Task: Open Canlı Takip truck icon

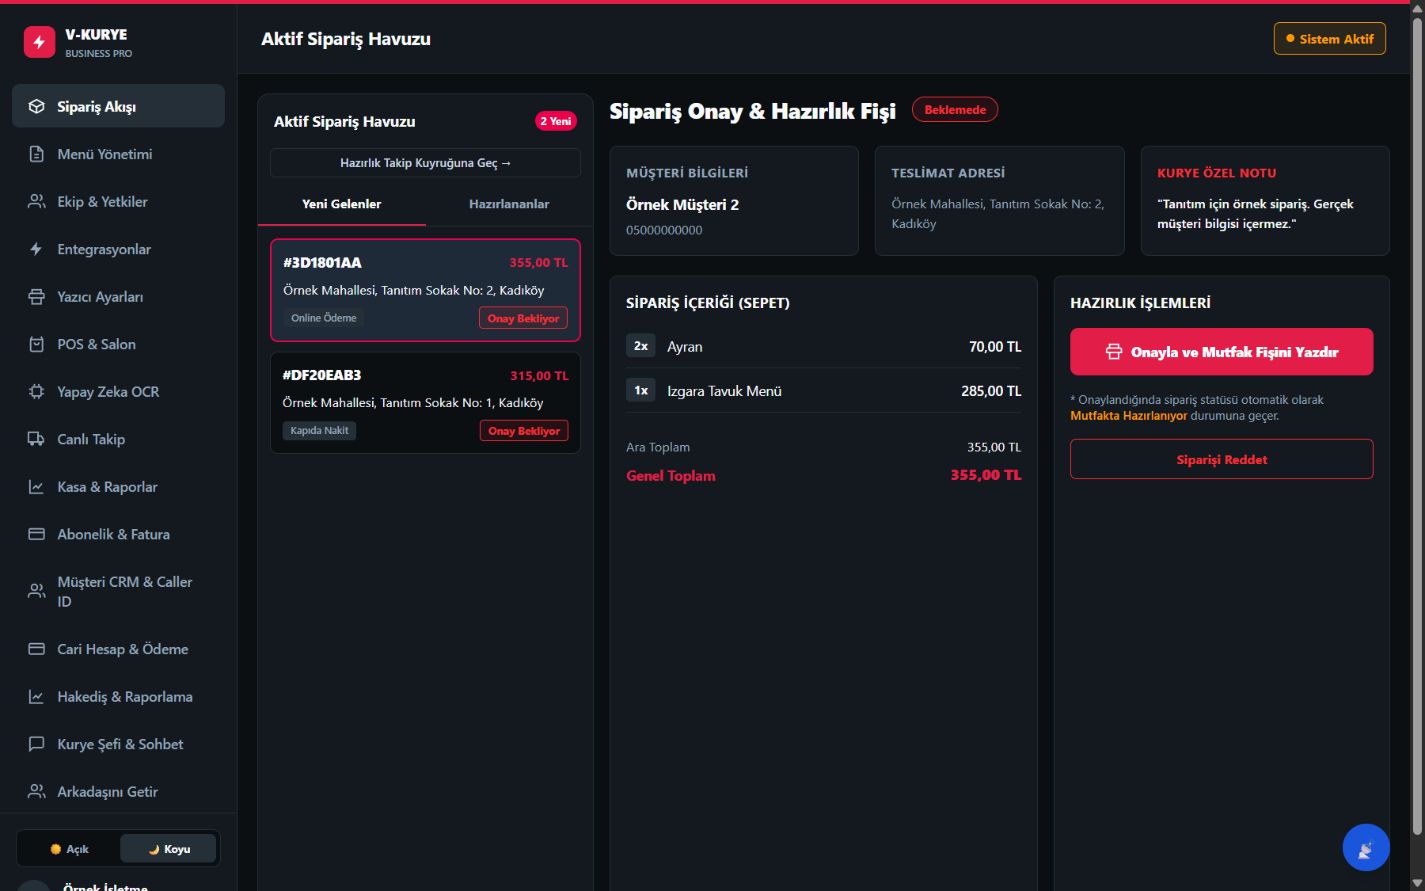Action: coord(37,439)
